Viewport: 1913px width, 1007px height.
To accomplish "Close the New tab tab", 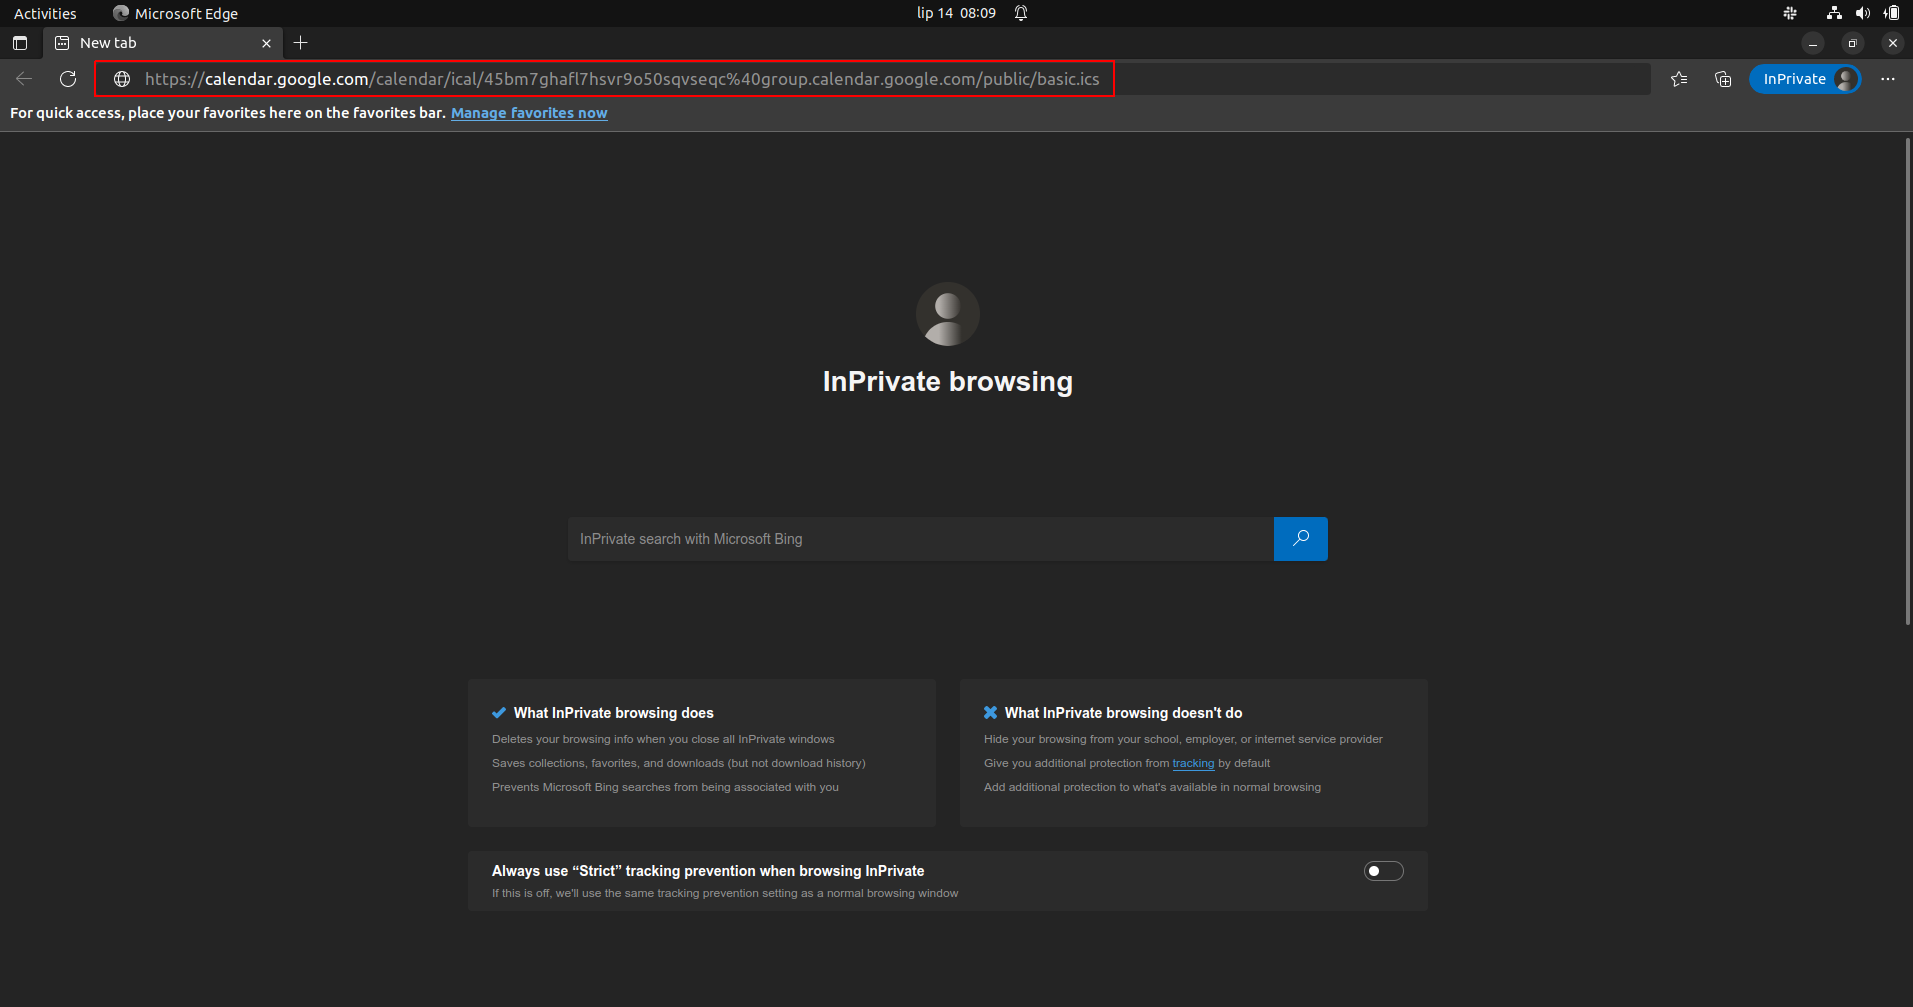I will point(266,43).
